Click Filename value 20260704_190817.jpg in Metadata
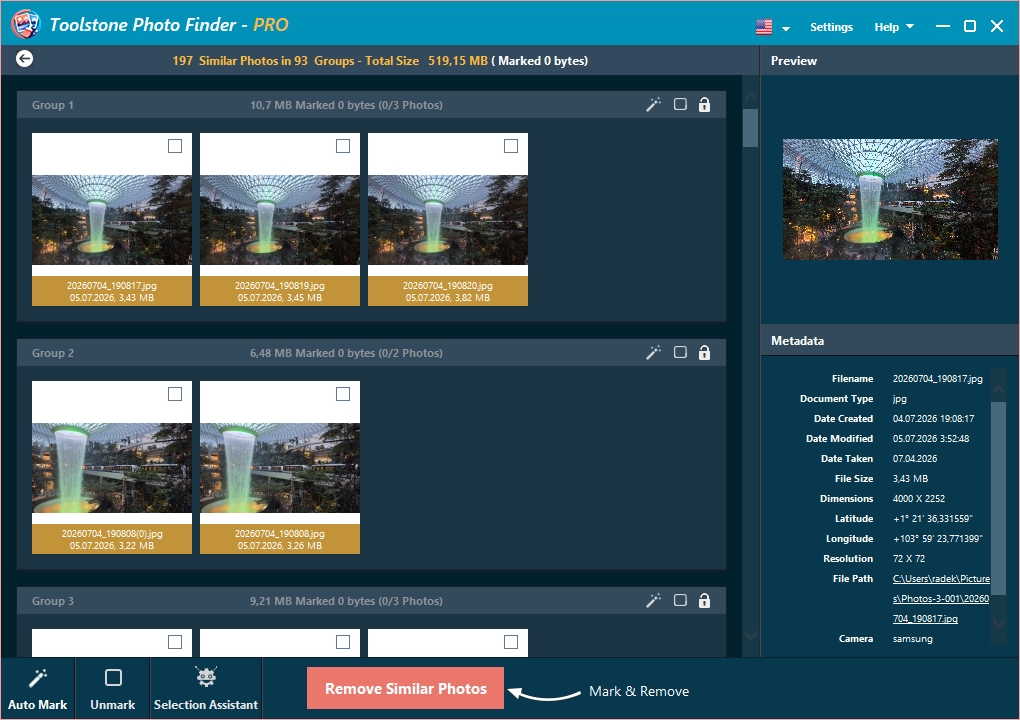The height and width of the screenshot is (720, 1020). [x=937, y=378]
